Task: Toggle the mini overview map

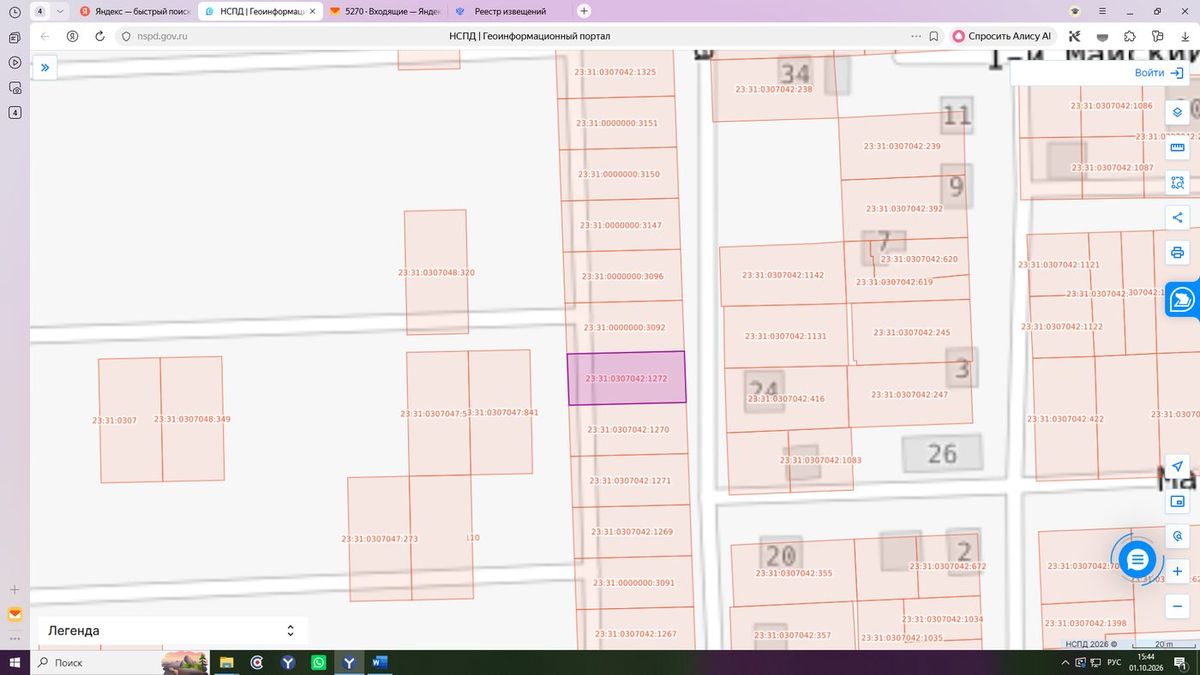Action: [x=1178, y=502]
